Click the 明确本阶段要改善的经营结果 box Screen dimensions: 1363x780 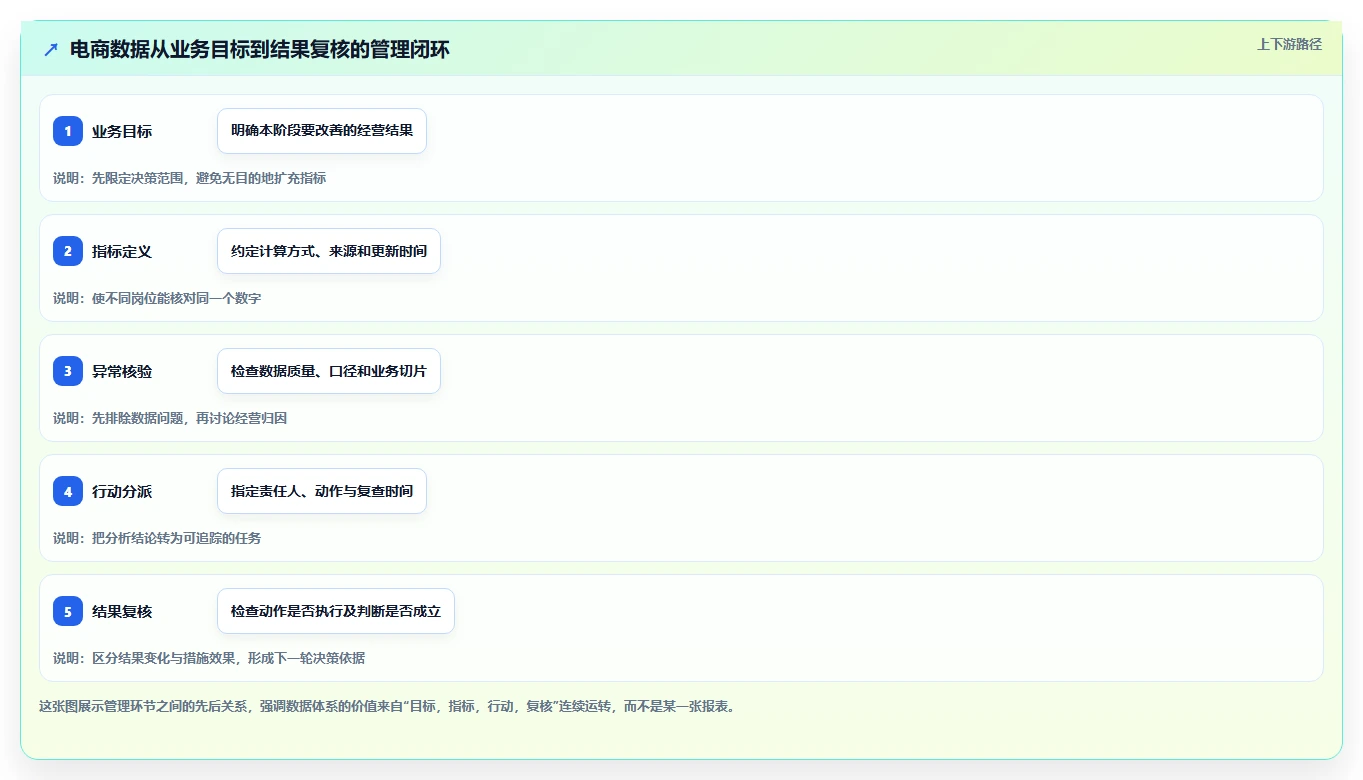pos(322,131)
